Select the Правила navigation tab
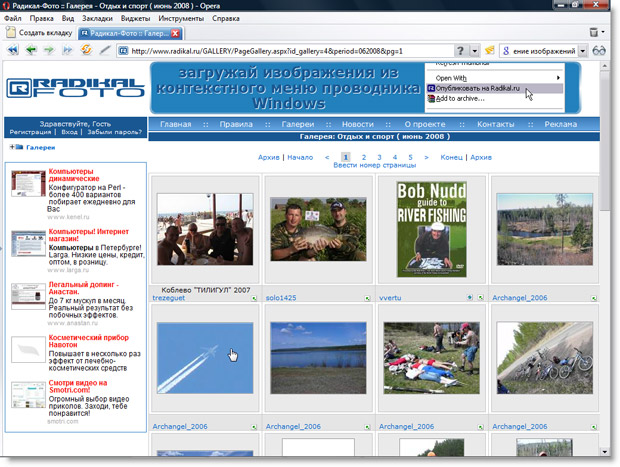Image resolution: width=620 pixels, height=467 pixels. (x=236, y=124)
